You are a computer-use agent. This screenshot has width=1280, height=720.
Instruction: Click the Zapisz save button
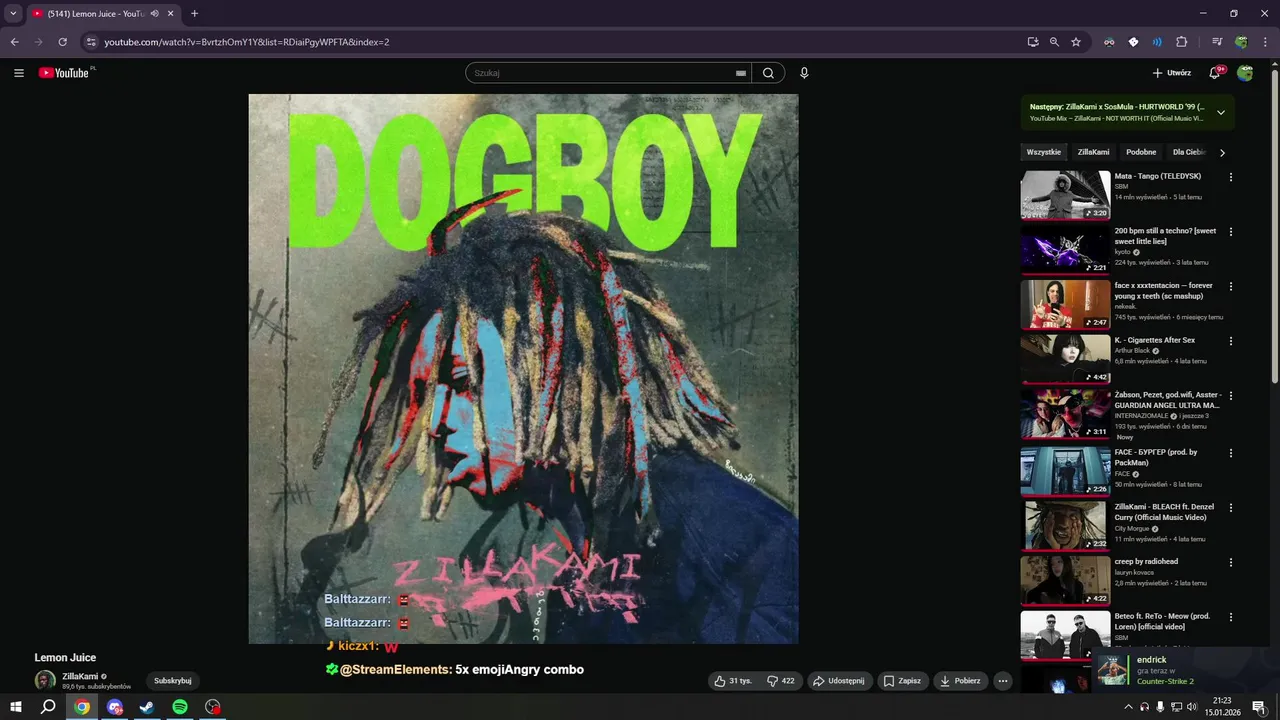(x=902, y=681)
